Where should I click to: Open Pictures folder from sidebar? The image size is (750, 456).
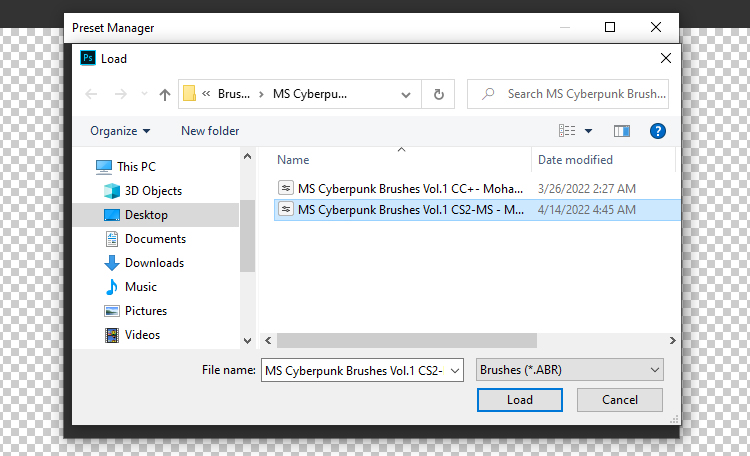[x=145, y=311]
